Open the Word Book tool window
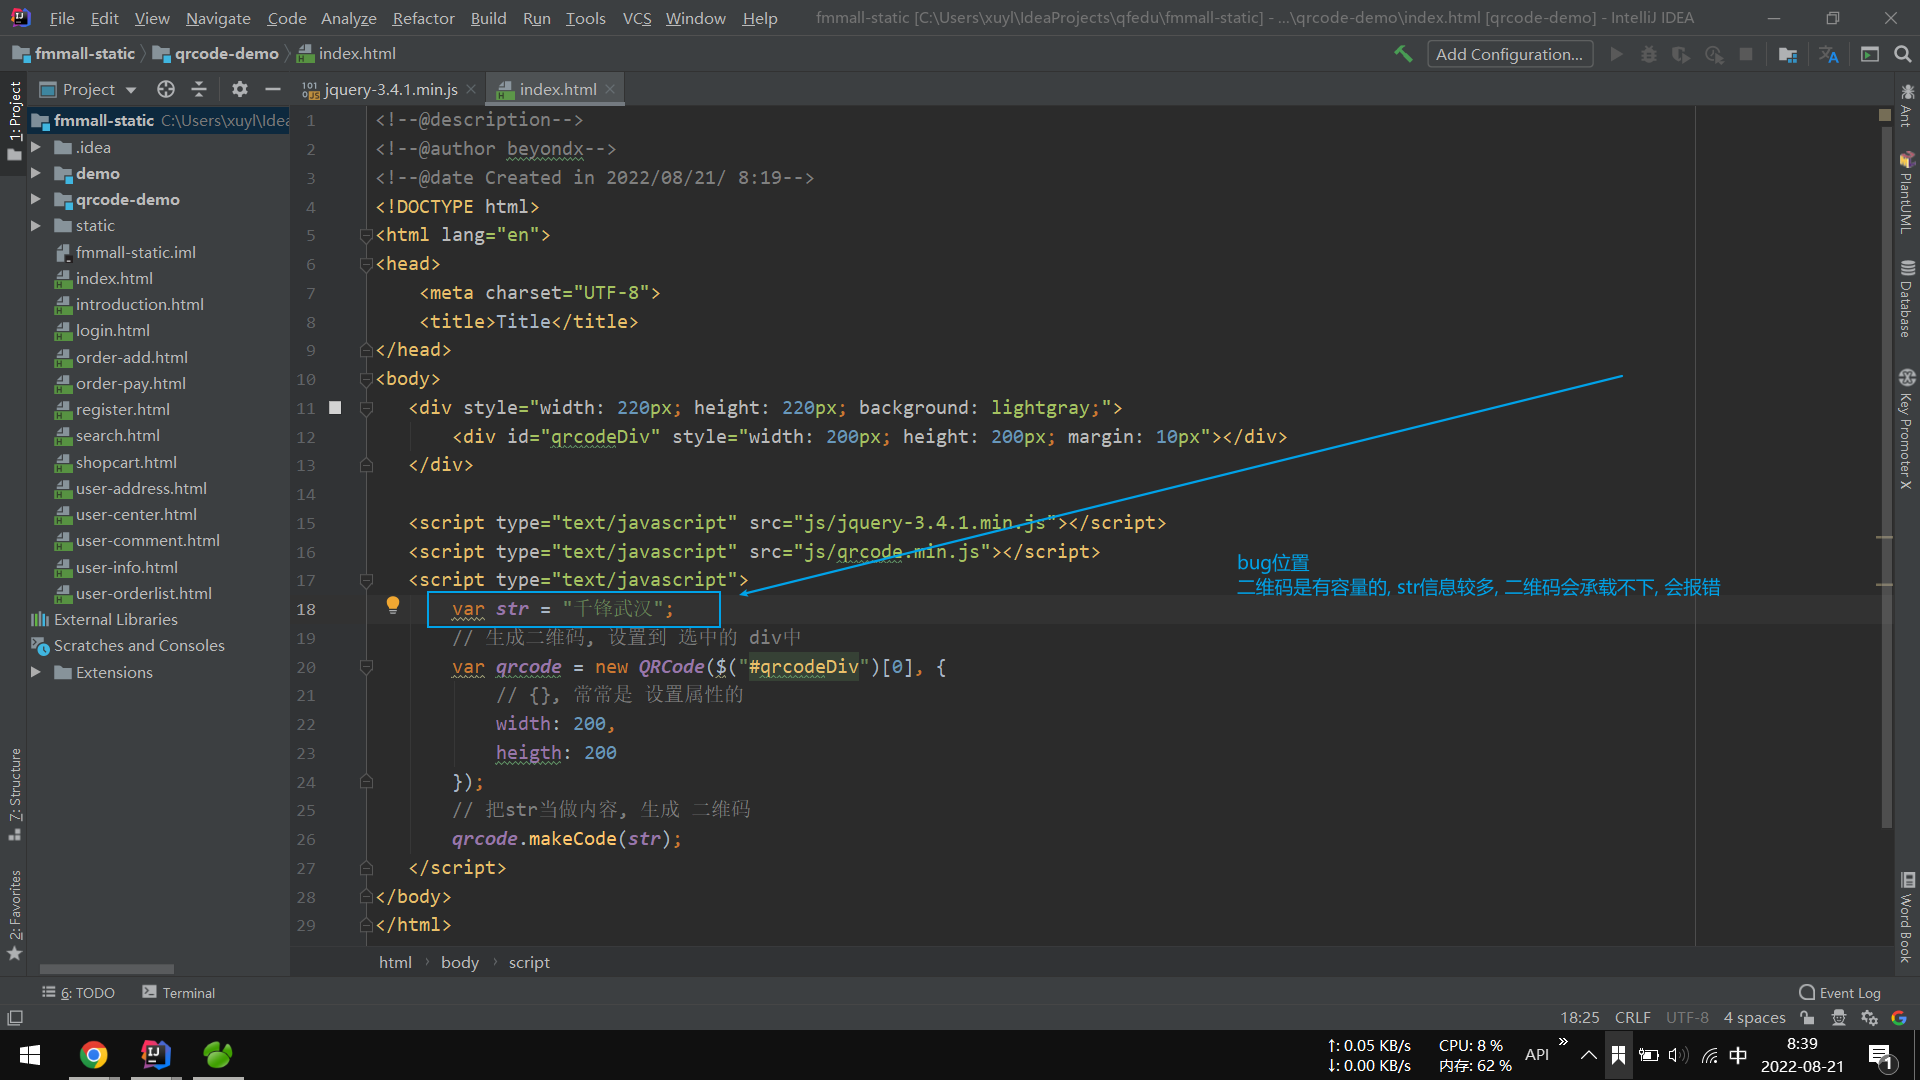The height and width of the screenshot is (1080, 1920). click(x=1906, y=918)
